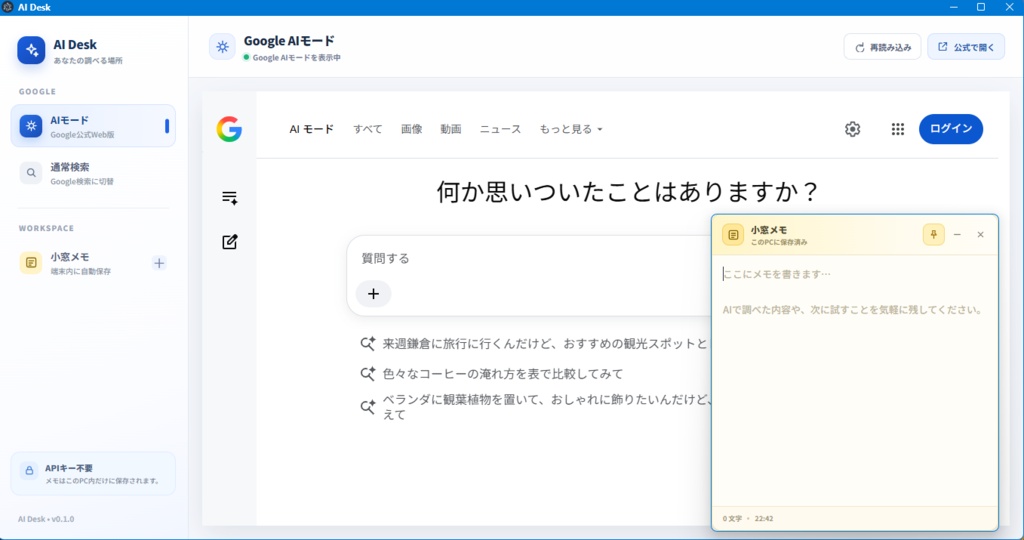Maximize the AI Desk window

pyautogui.click(x=980, y=7)
